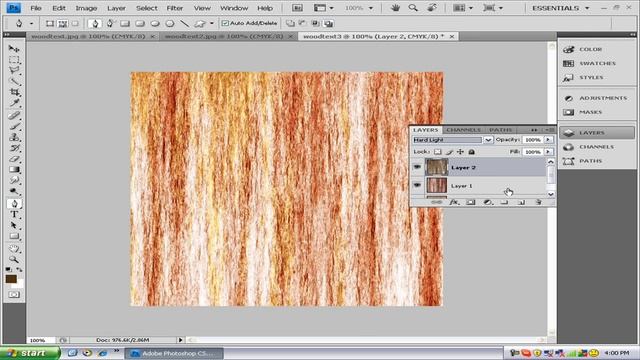Screen dimensions: 640x360
Task: Open the Image menu
Action: [x=86, y=8]
